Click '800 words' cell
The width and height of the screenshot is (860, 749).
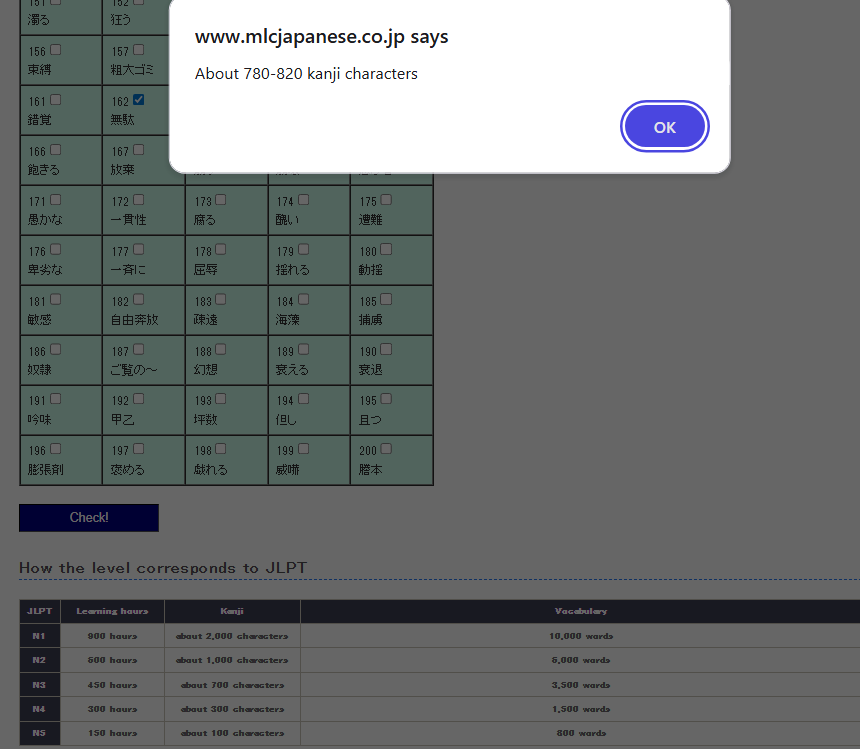[581, 733]
